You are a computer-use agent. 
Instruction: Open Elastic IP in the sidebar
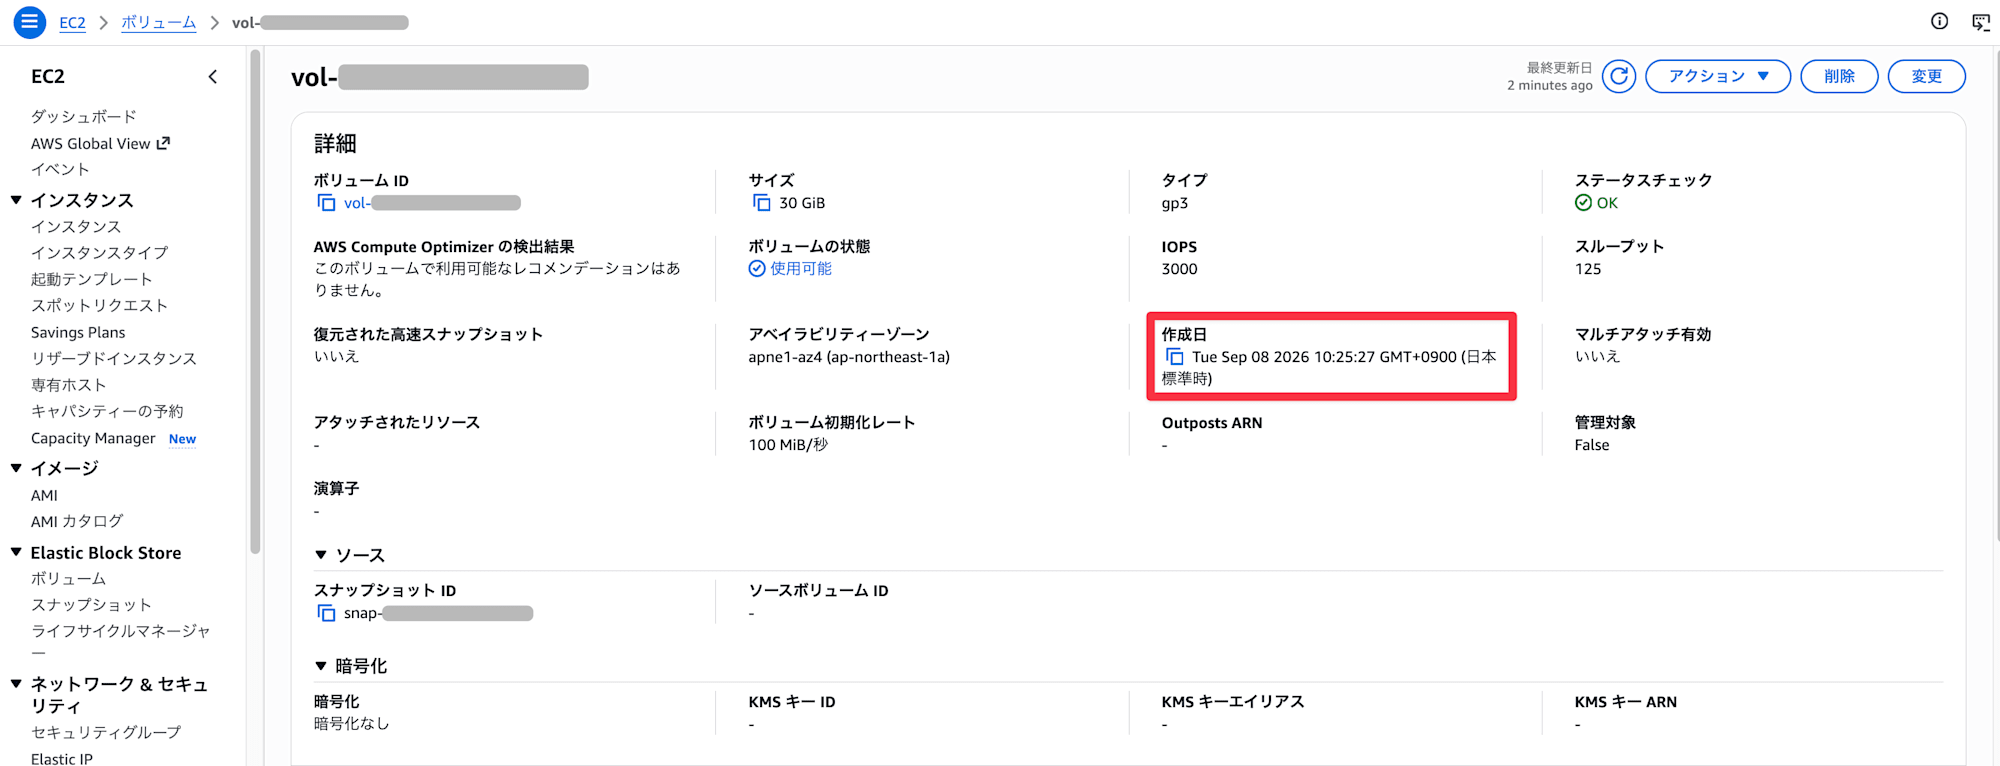pos(62,759)
